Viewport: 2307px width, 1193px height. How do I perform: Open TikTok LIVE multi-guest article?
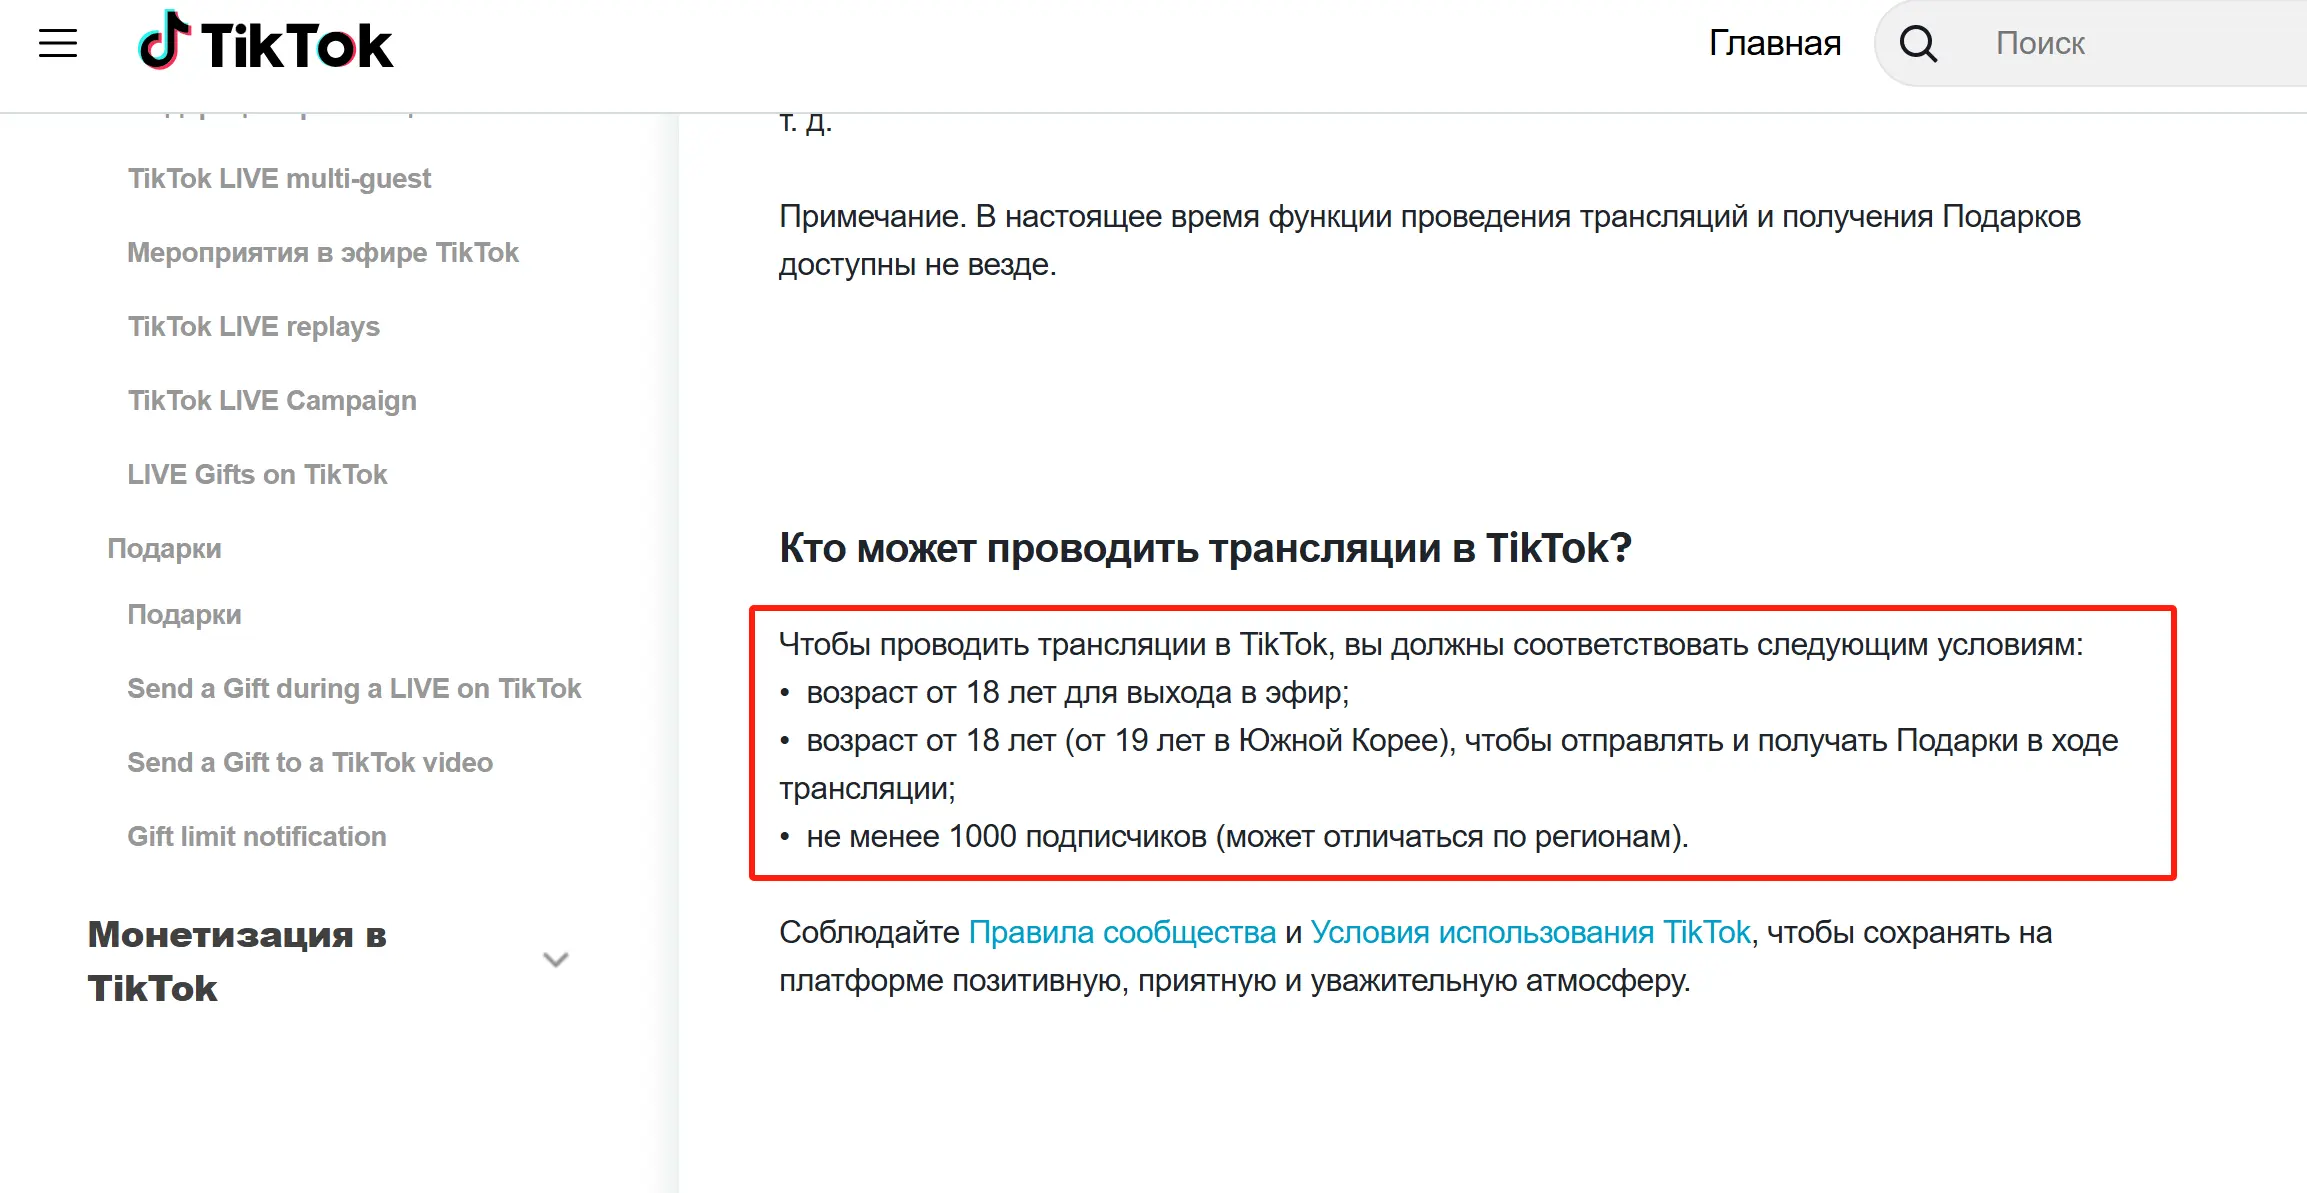pos(279,179)
